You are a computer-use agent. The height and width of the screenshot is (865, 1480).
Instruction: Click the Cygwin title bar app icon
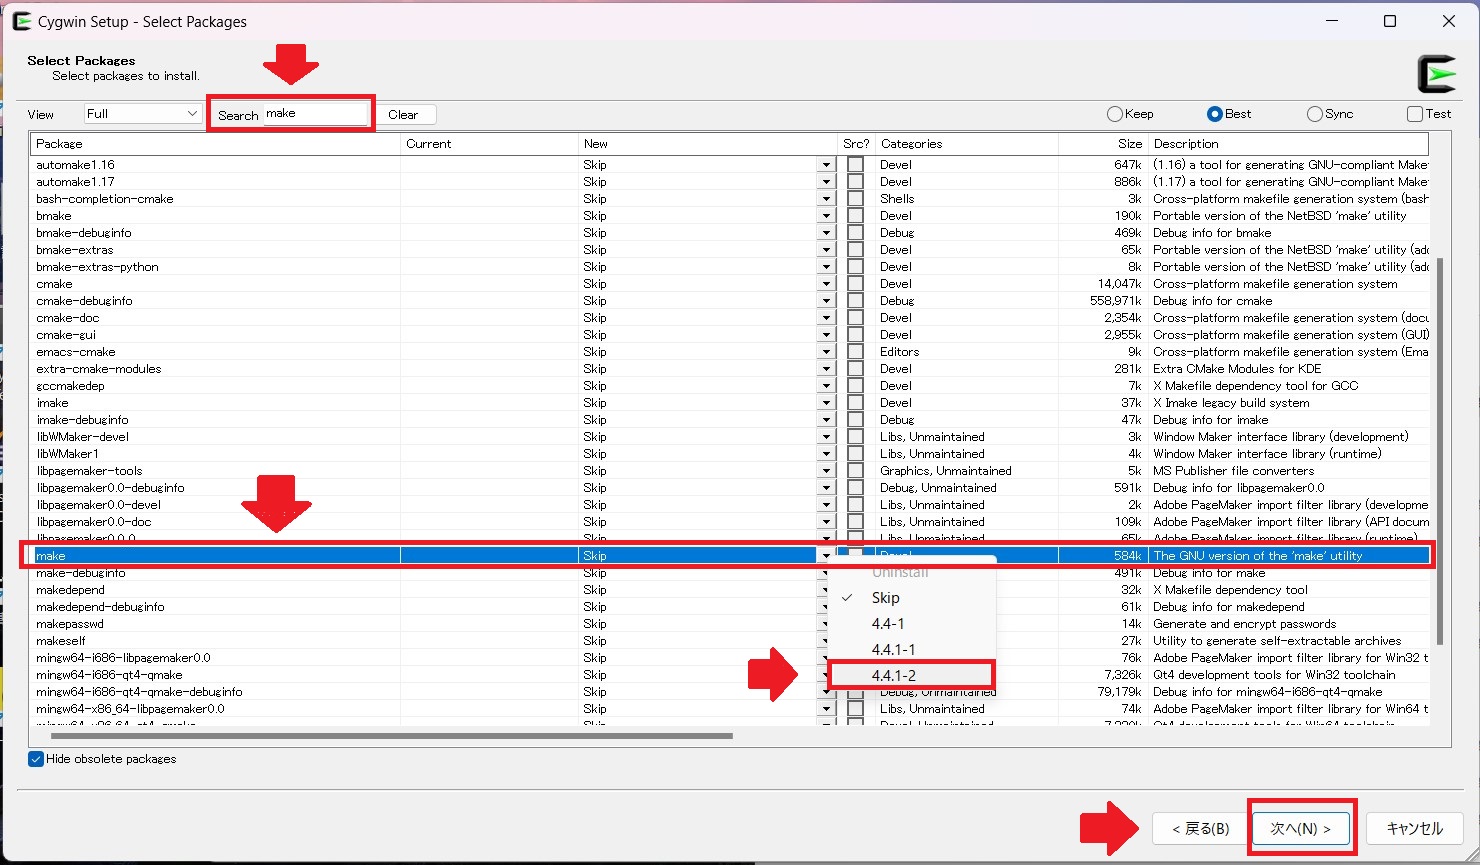(x=21, y=21)
